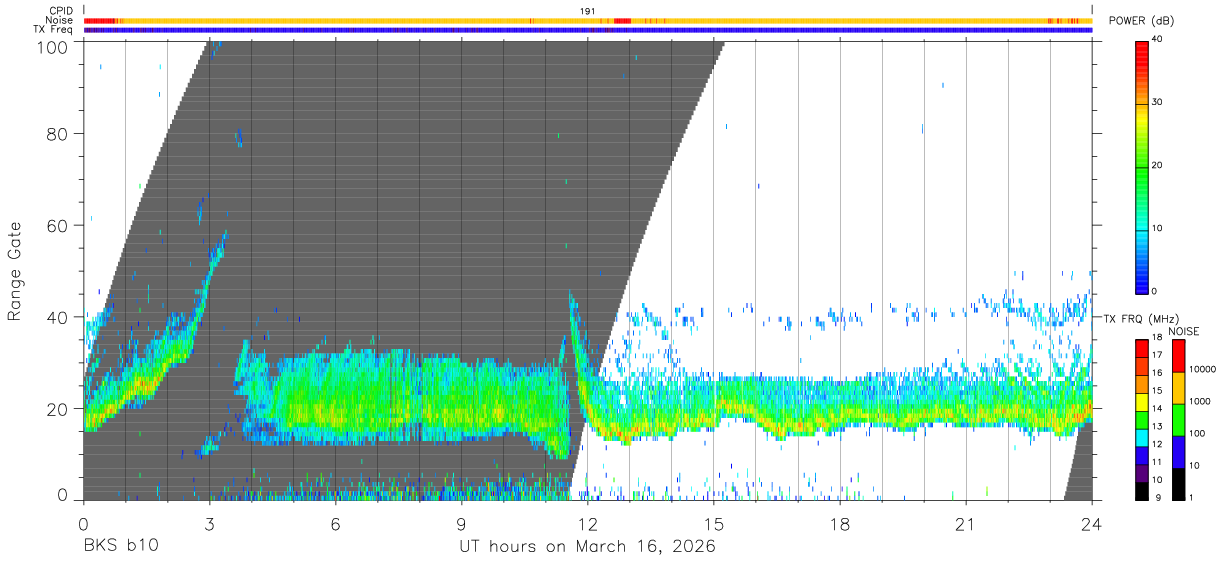Click the black swatch in TX FRQ legend
This screenshot has width=1228, height=567.
coord(1143,490)
